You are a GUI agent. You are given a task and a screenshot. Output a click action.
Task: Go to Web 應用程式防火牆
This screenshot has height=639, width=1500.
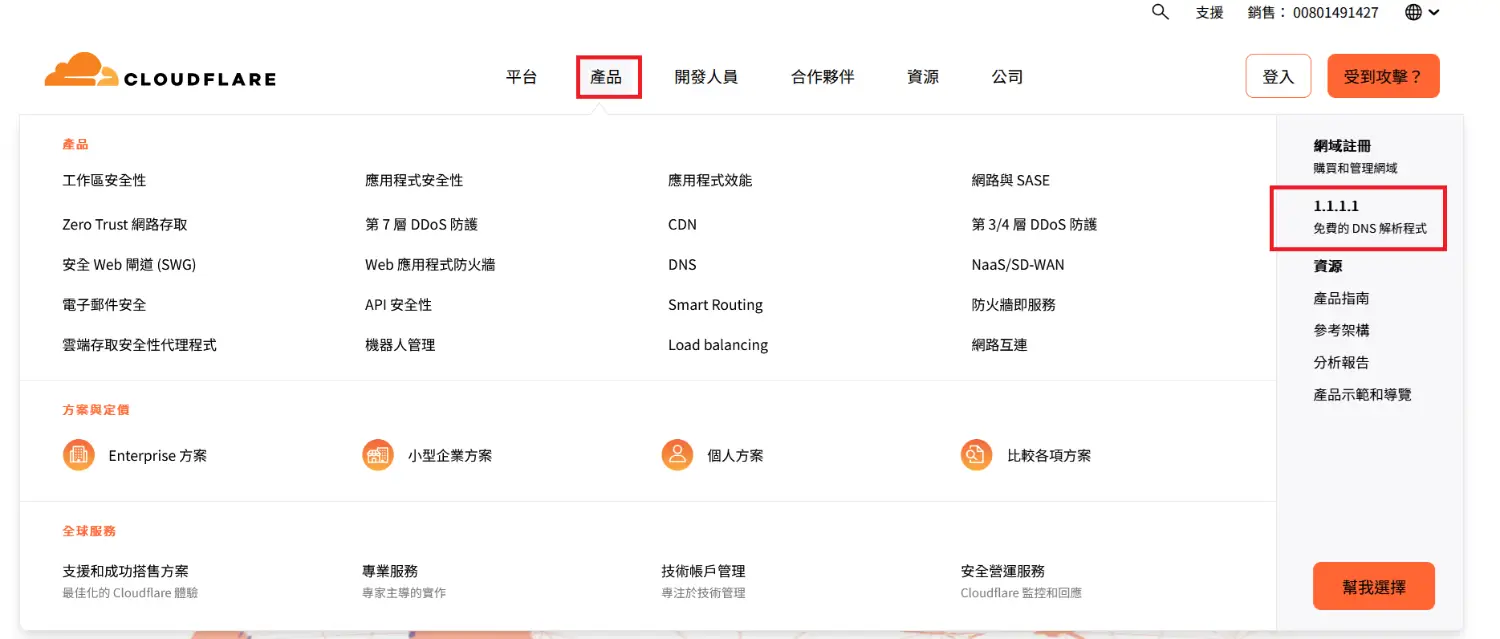[x=430, y=265]
